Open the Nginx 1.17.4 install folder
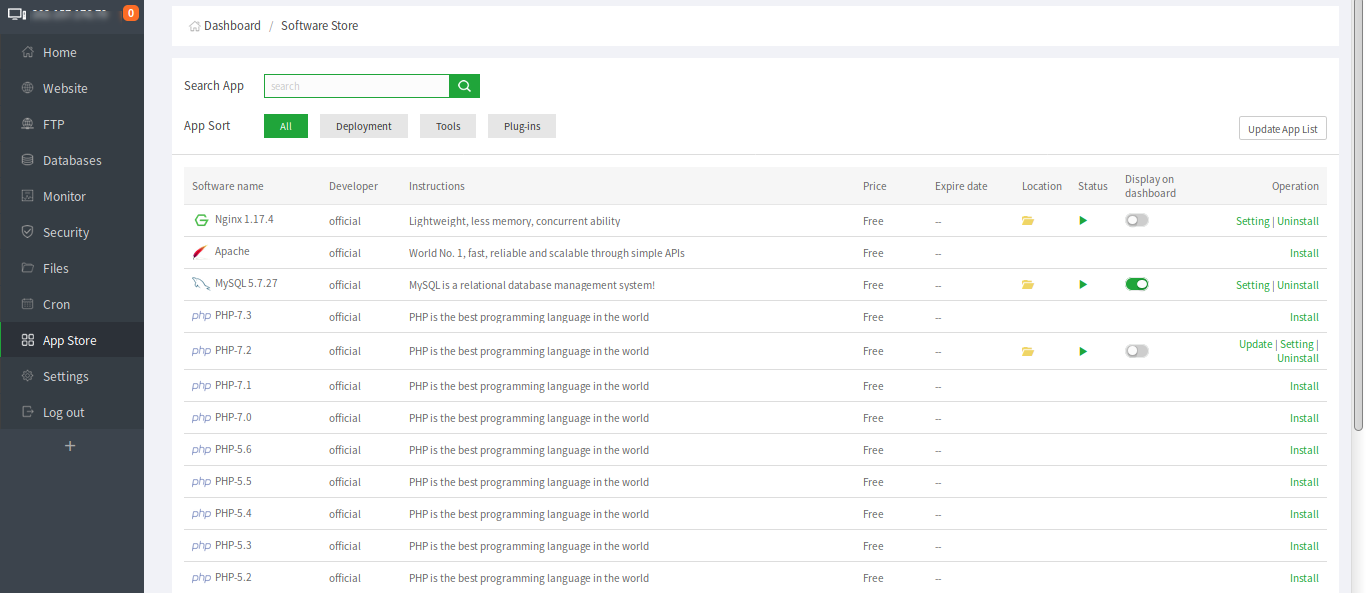Screen dimensions: 1366x593 click(1028, 220)
